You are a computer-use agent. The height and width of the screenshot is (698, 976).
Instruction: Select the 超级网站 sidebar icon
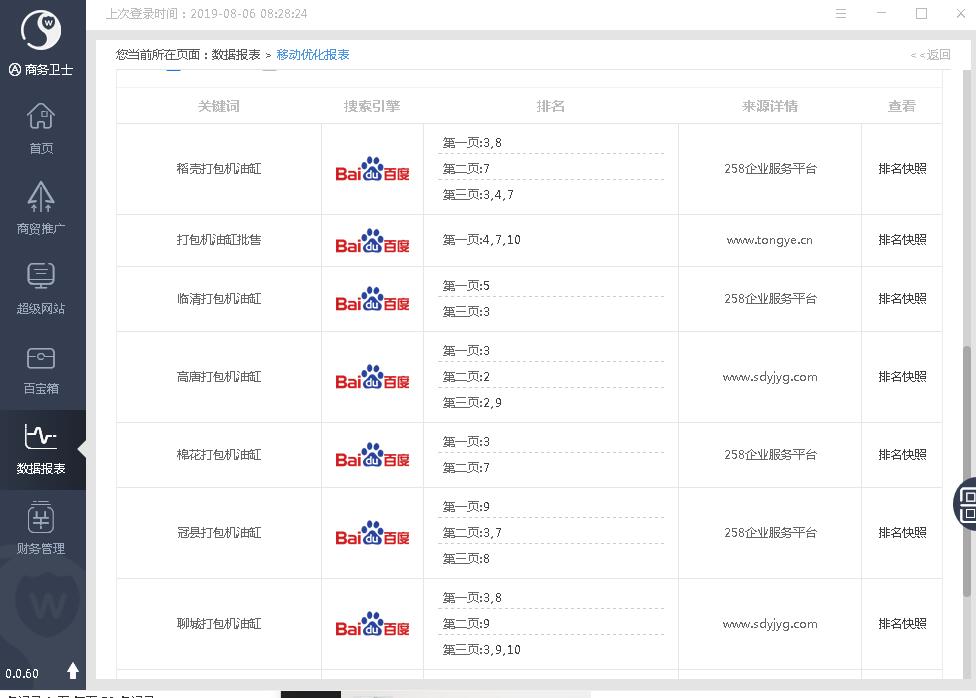coord(41,288)
